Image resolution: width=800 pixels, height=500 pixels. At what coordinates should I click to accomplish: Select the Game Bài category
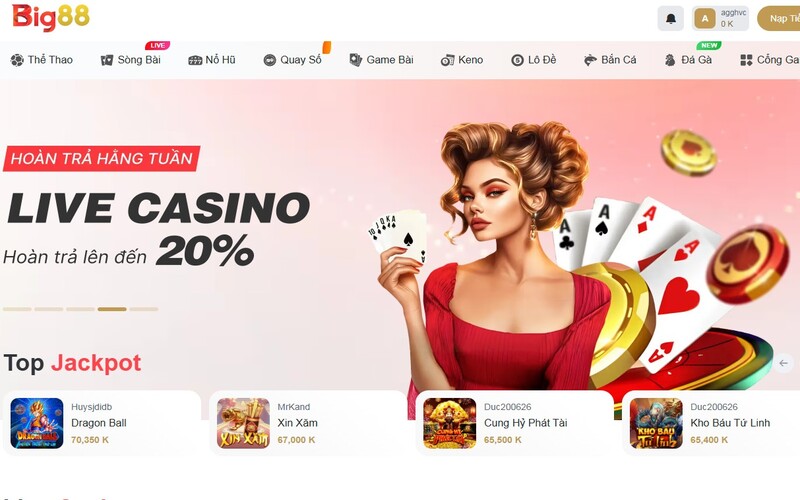(x=381, y=60)
